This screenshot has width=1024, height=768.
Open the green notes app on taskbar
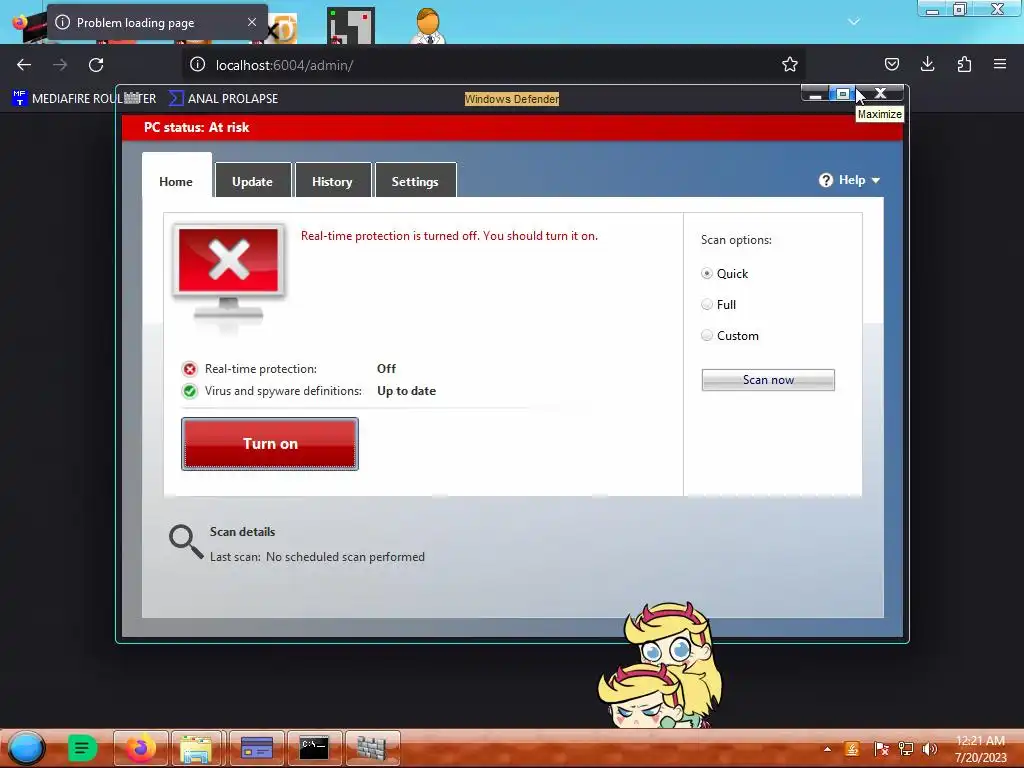coord(82,748)
